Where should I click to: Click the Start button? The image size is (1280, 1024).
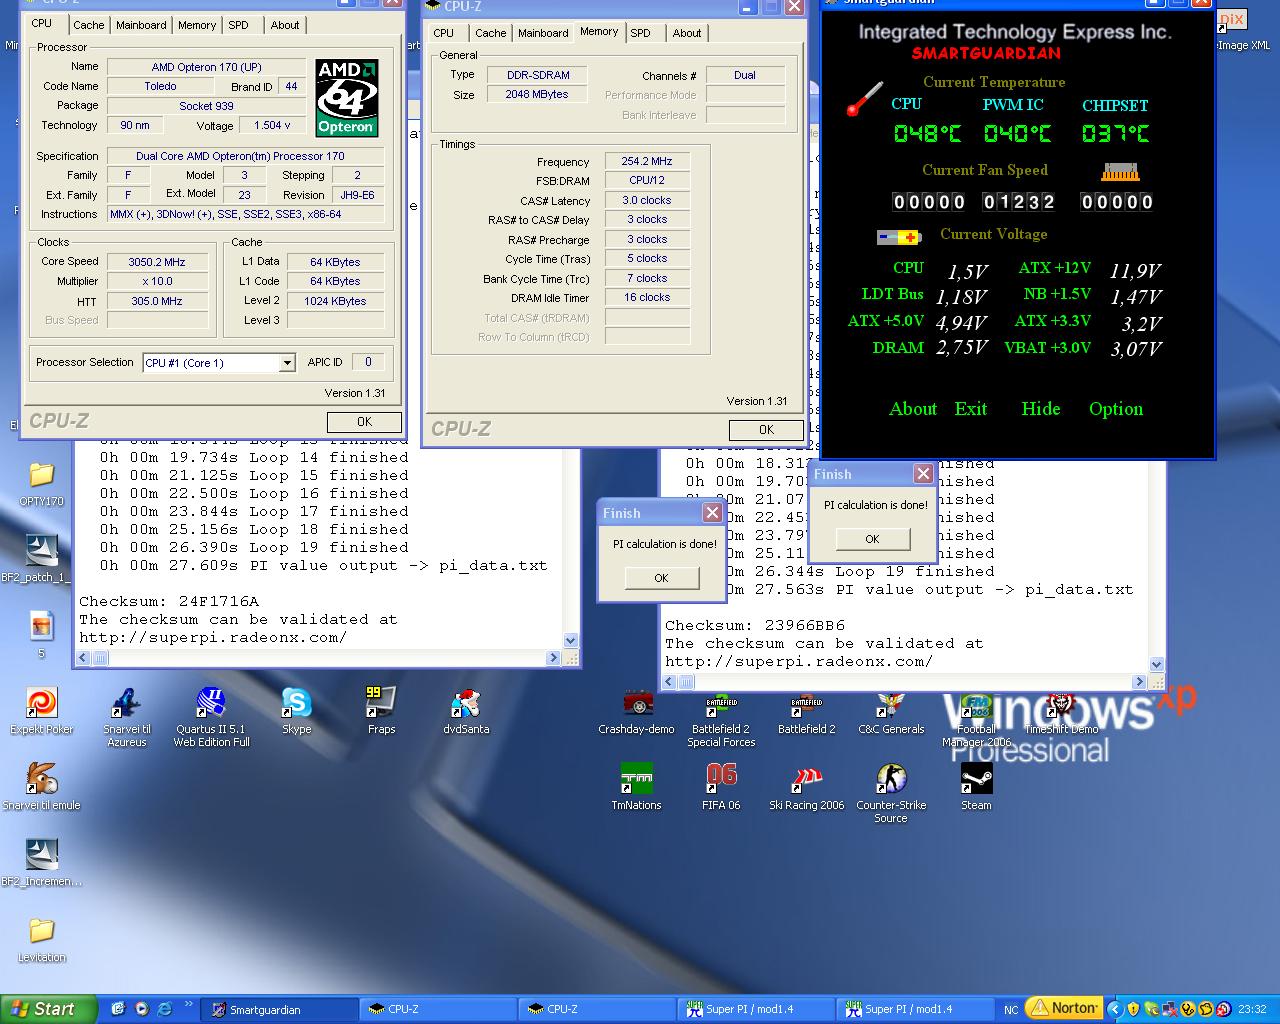[x=48, y=1009]
